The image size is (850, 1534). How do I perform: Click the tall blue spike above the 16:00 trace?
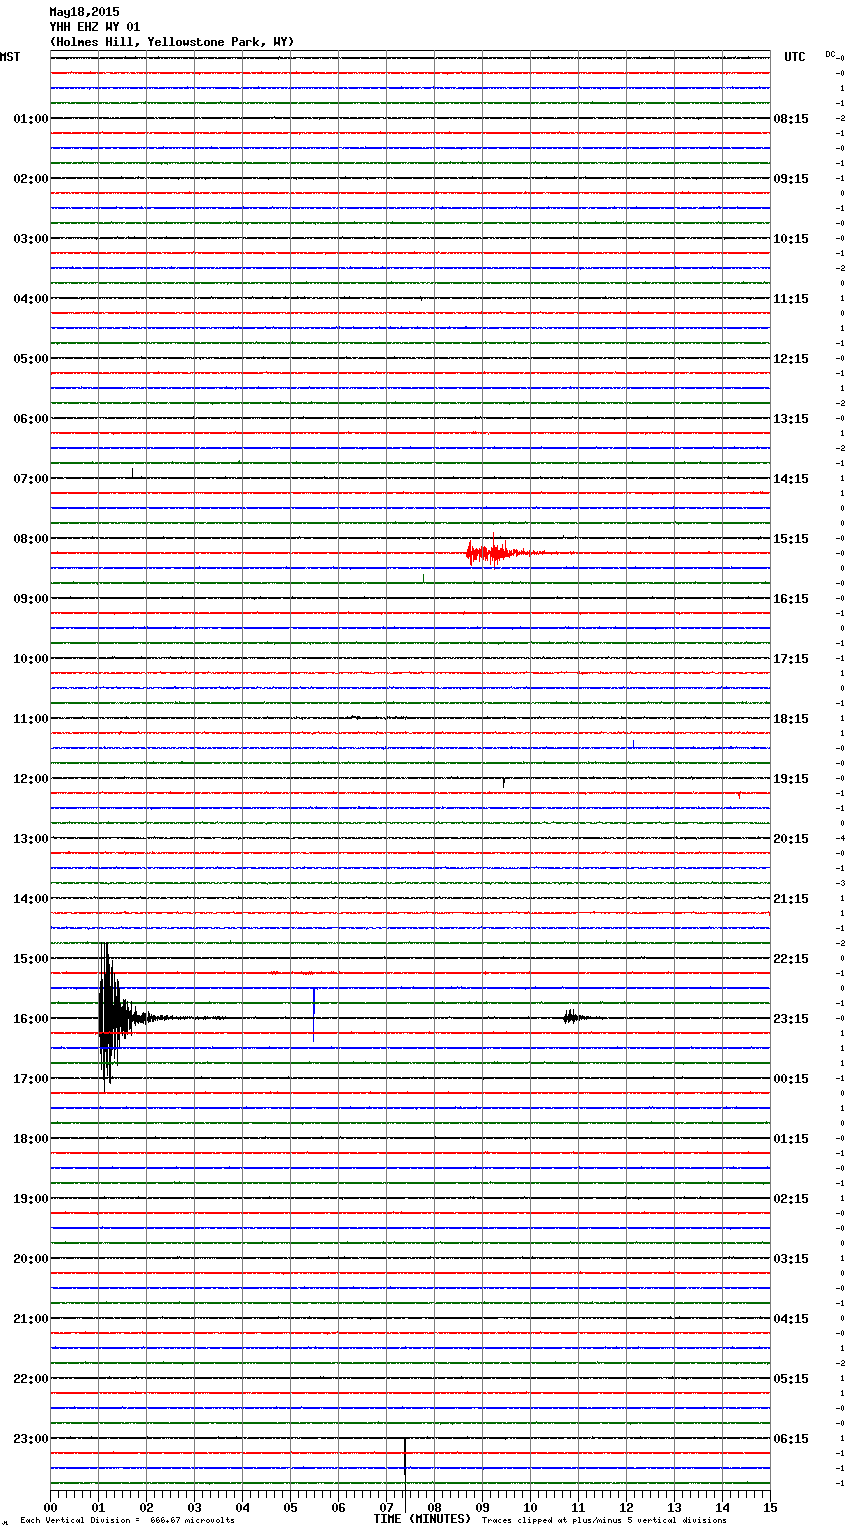(314, 1014)
